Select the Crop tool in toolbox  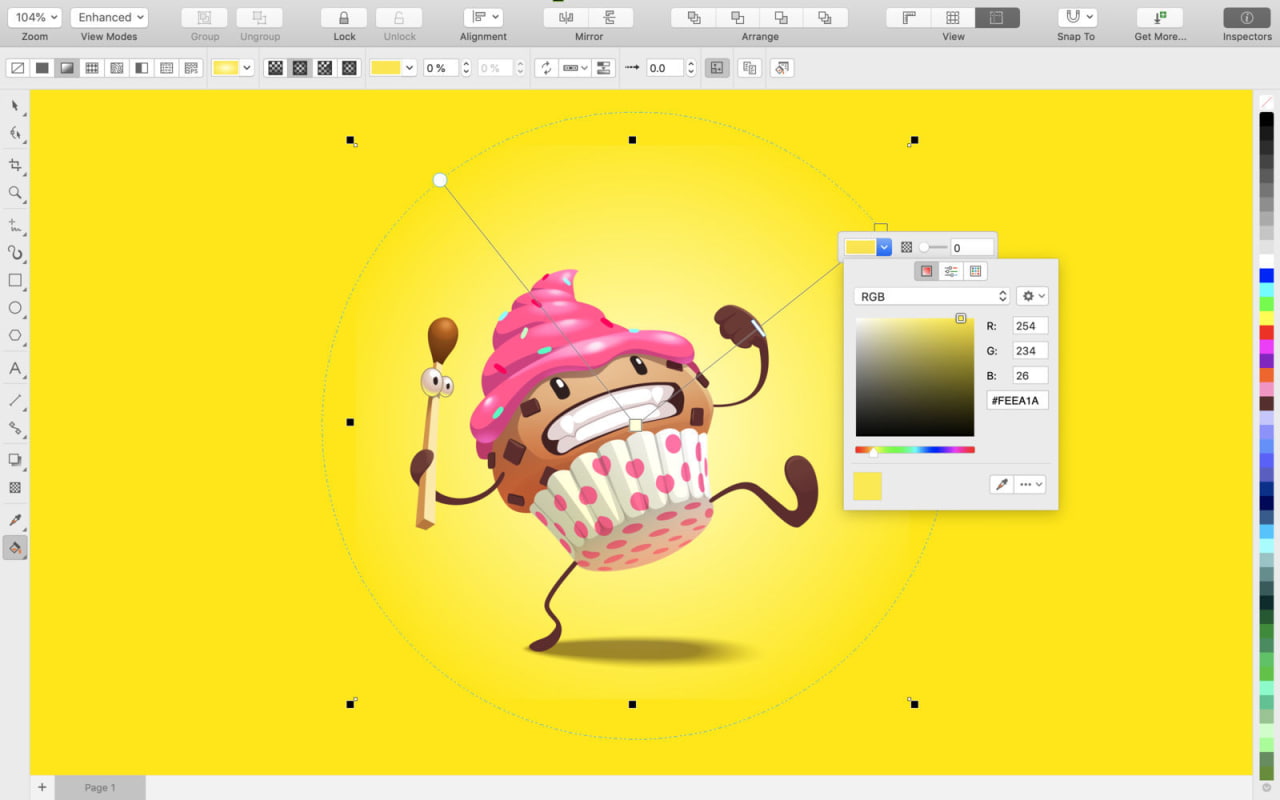point(15,165)
